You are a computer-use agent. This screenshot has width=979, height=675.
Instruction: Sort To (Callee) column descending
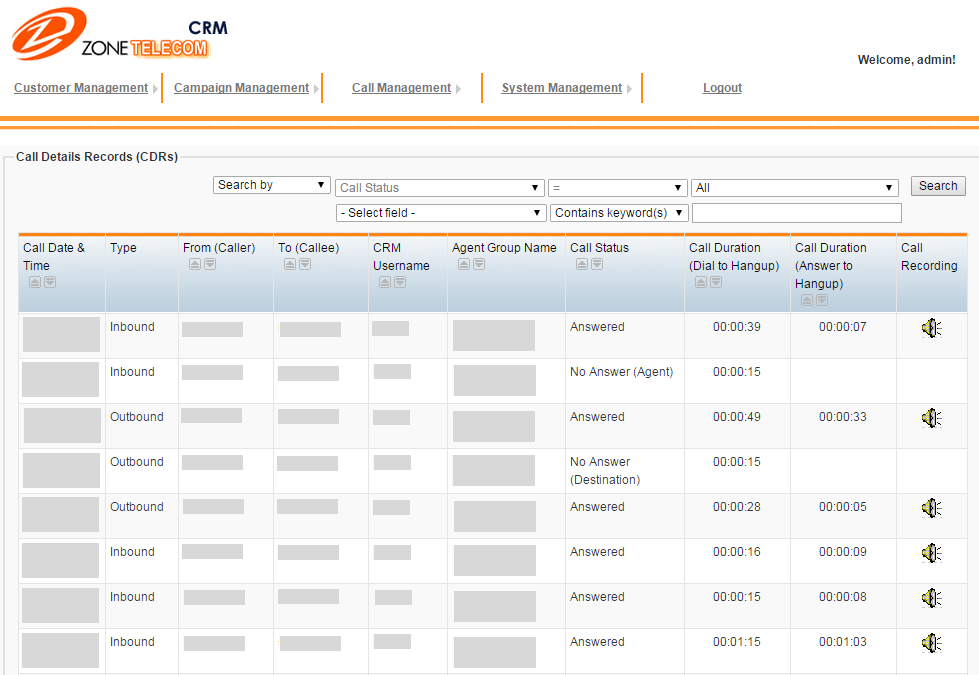[305, 264]
